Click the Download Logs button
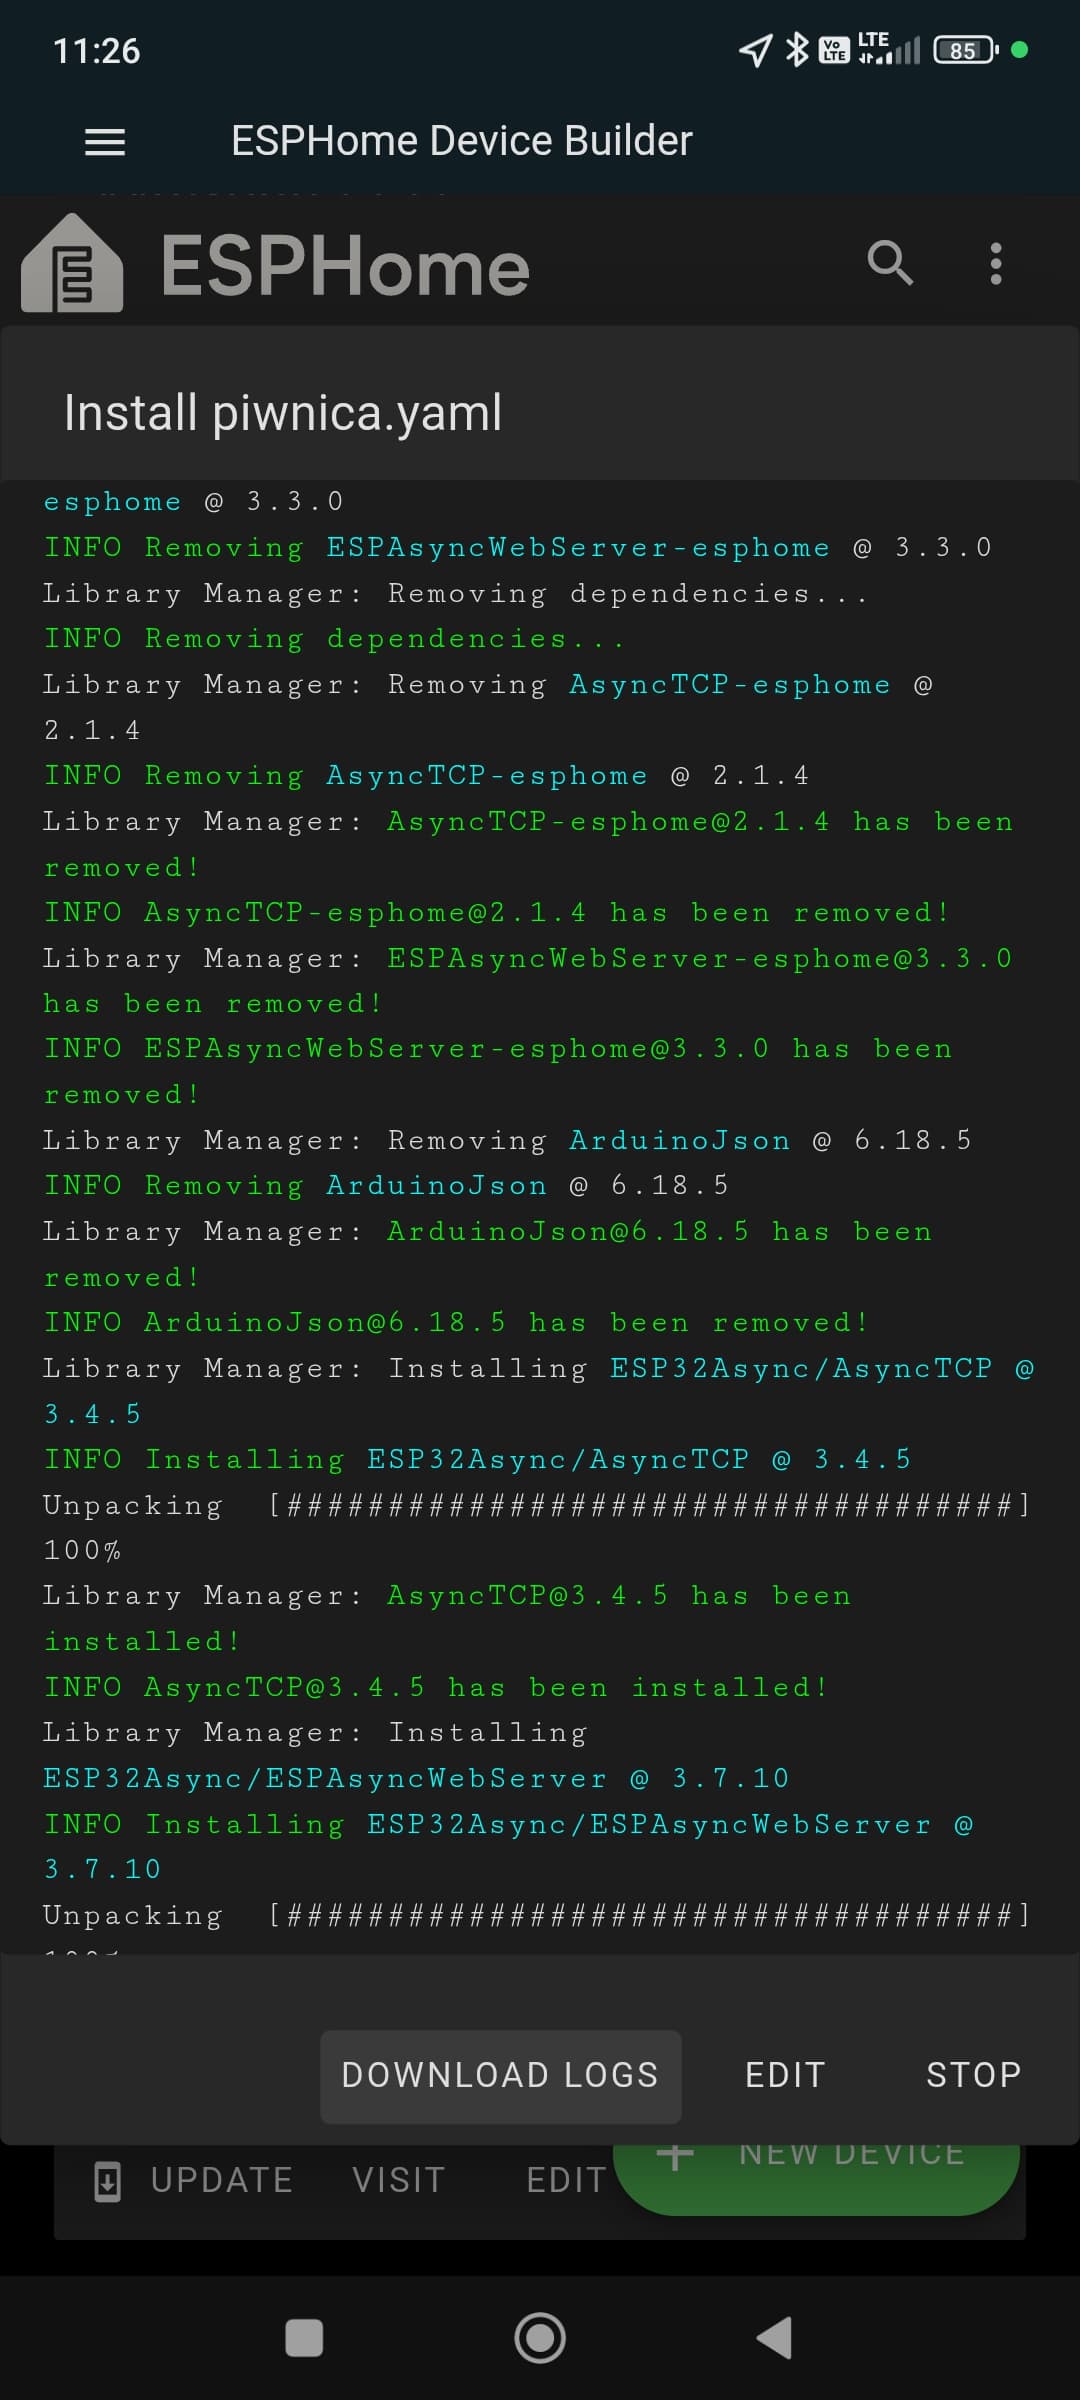 point(500,2075)
